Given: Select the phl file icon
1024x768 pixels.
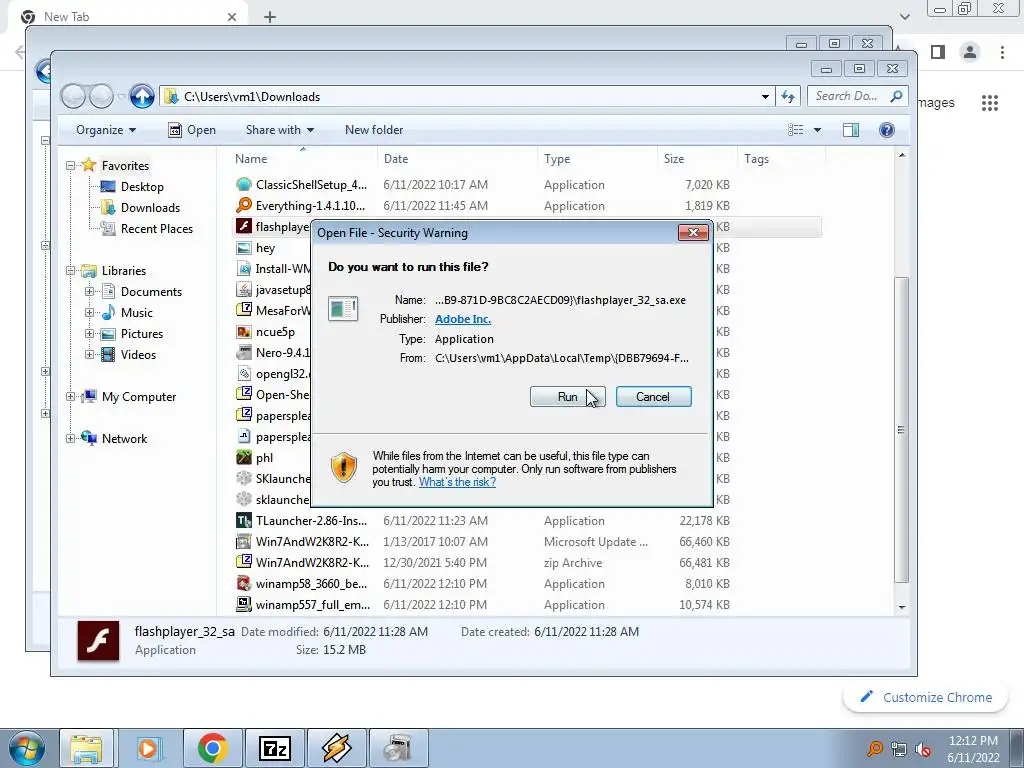Looking at the screenshot, I should [244, 457].
